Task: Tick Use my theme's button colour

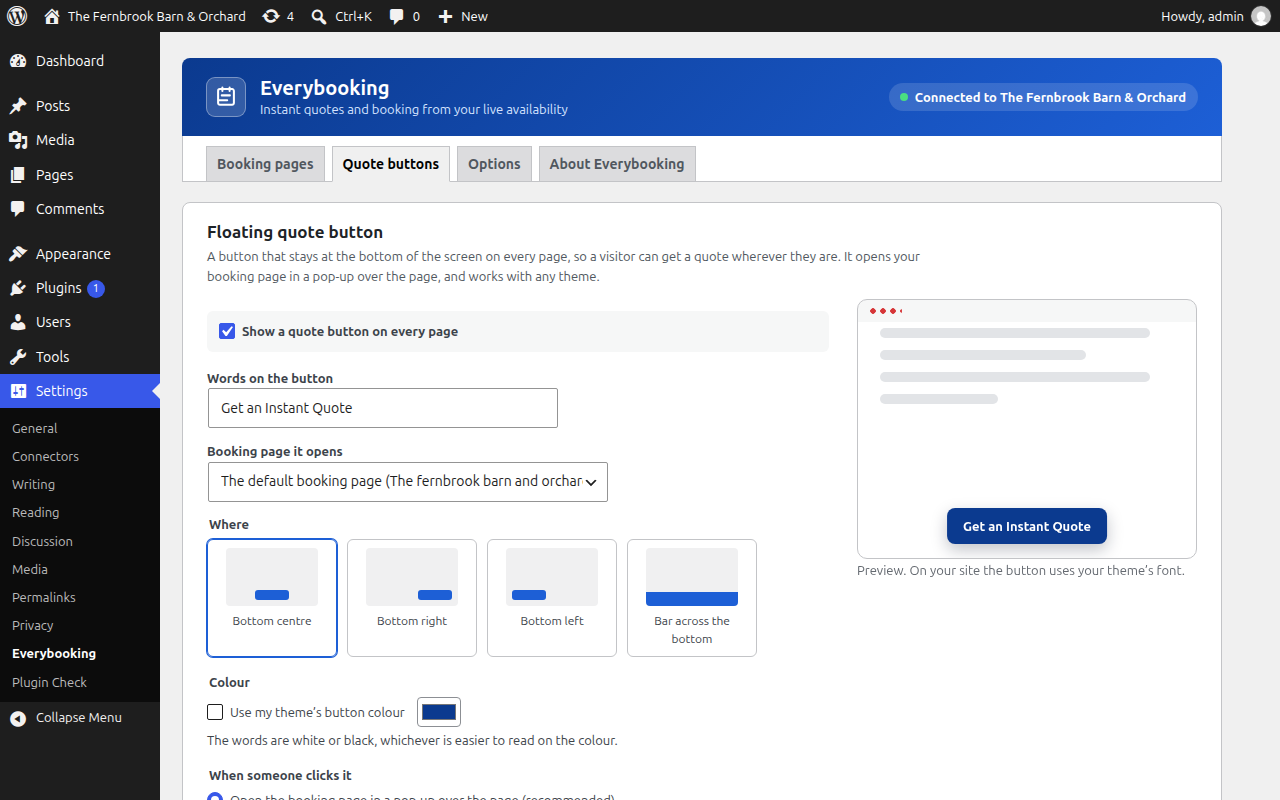Action: (215, 712)
